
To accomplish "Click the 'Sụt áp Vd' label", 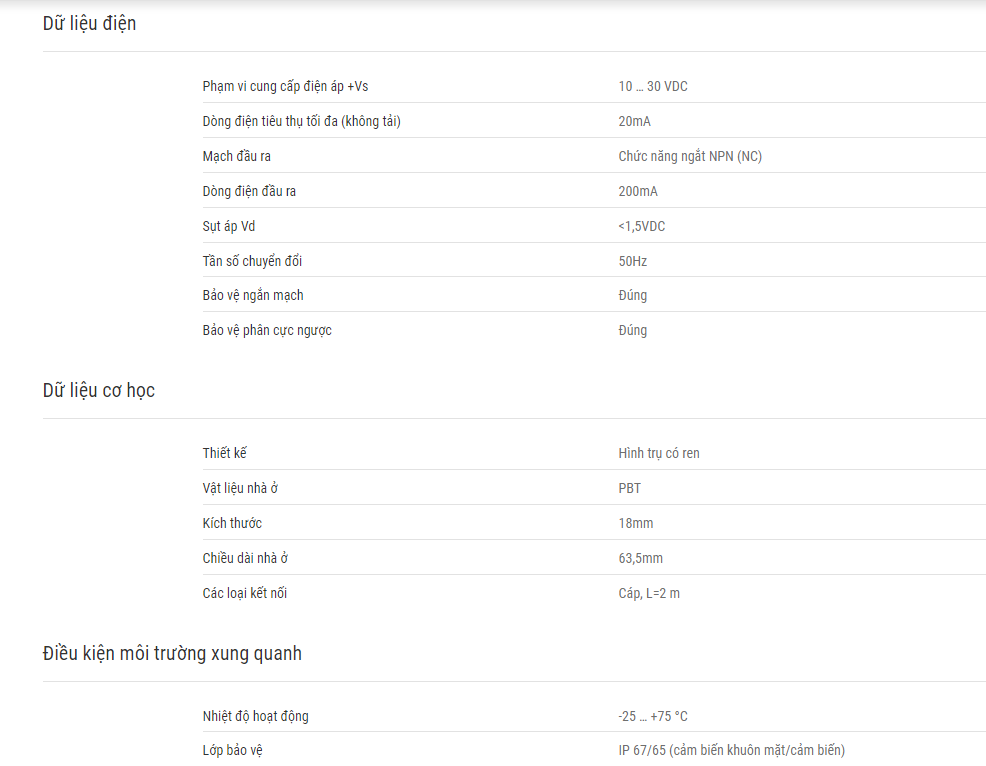I will pos(229,226).
